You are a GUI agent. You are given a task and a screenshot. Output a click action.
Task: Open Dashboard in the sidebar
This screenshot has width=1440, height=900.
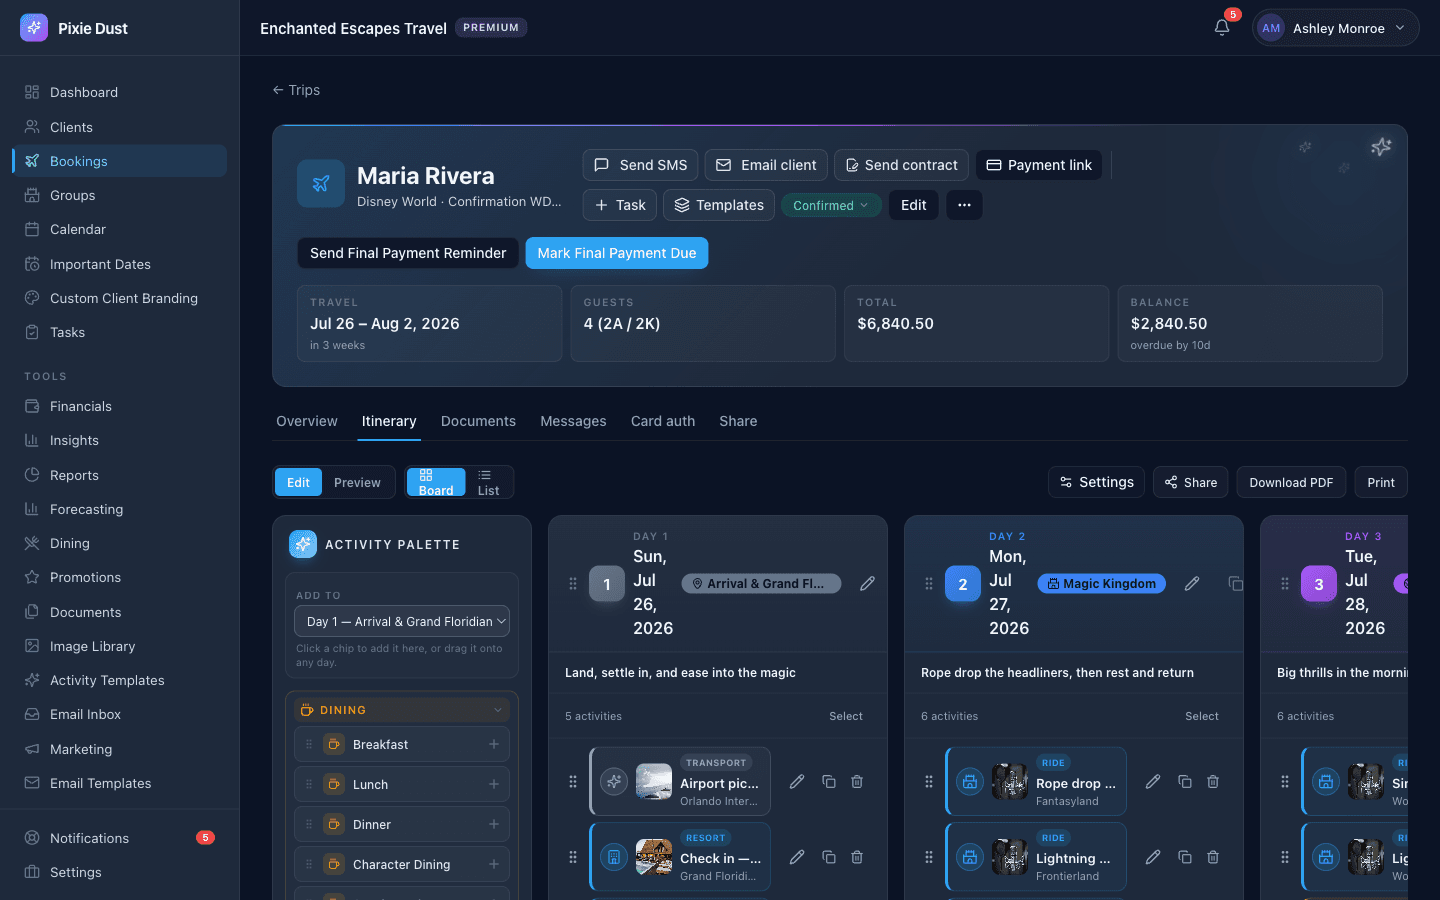[119, 92]
